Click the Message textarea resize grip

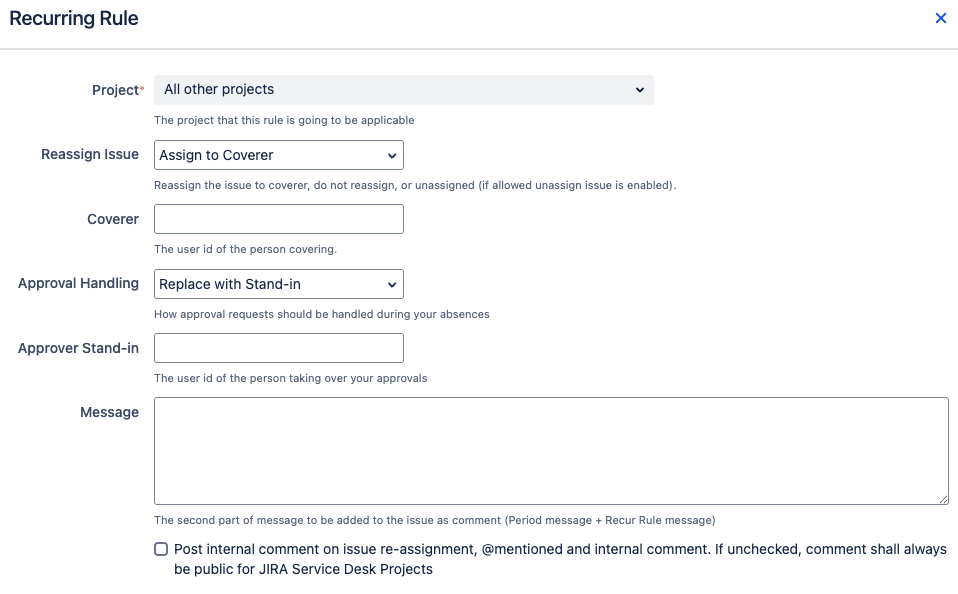[944, 498]
